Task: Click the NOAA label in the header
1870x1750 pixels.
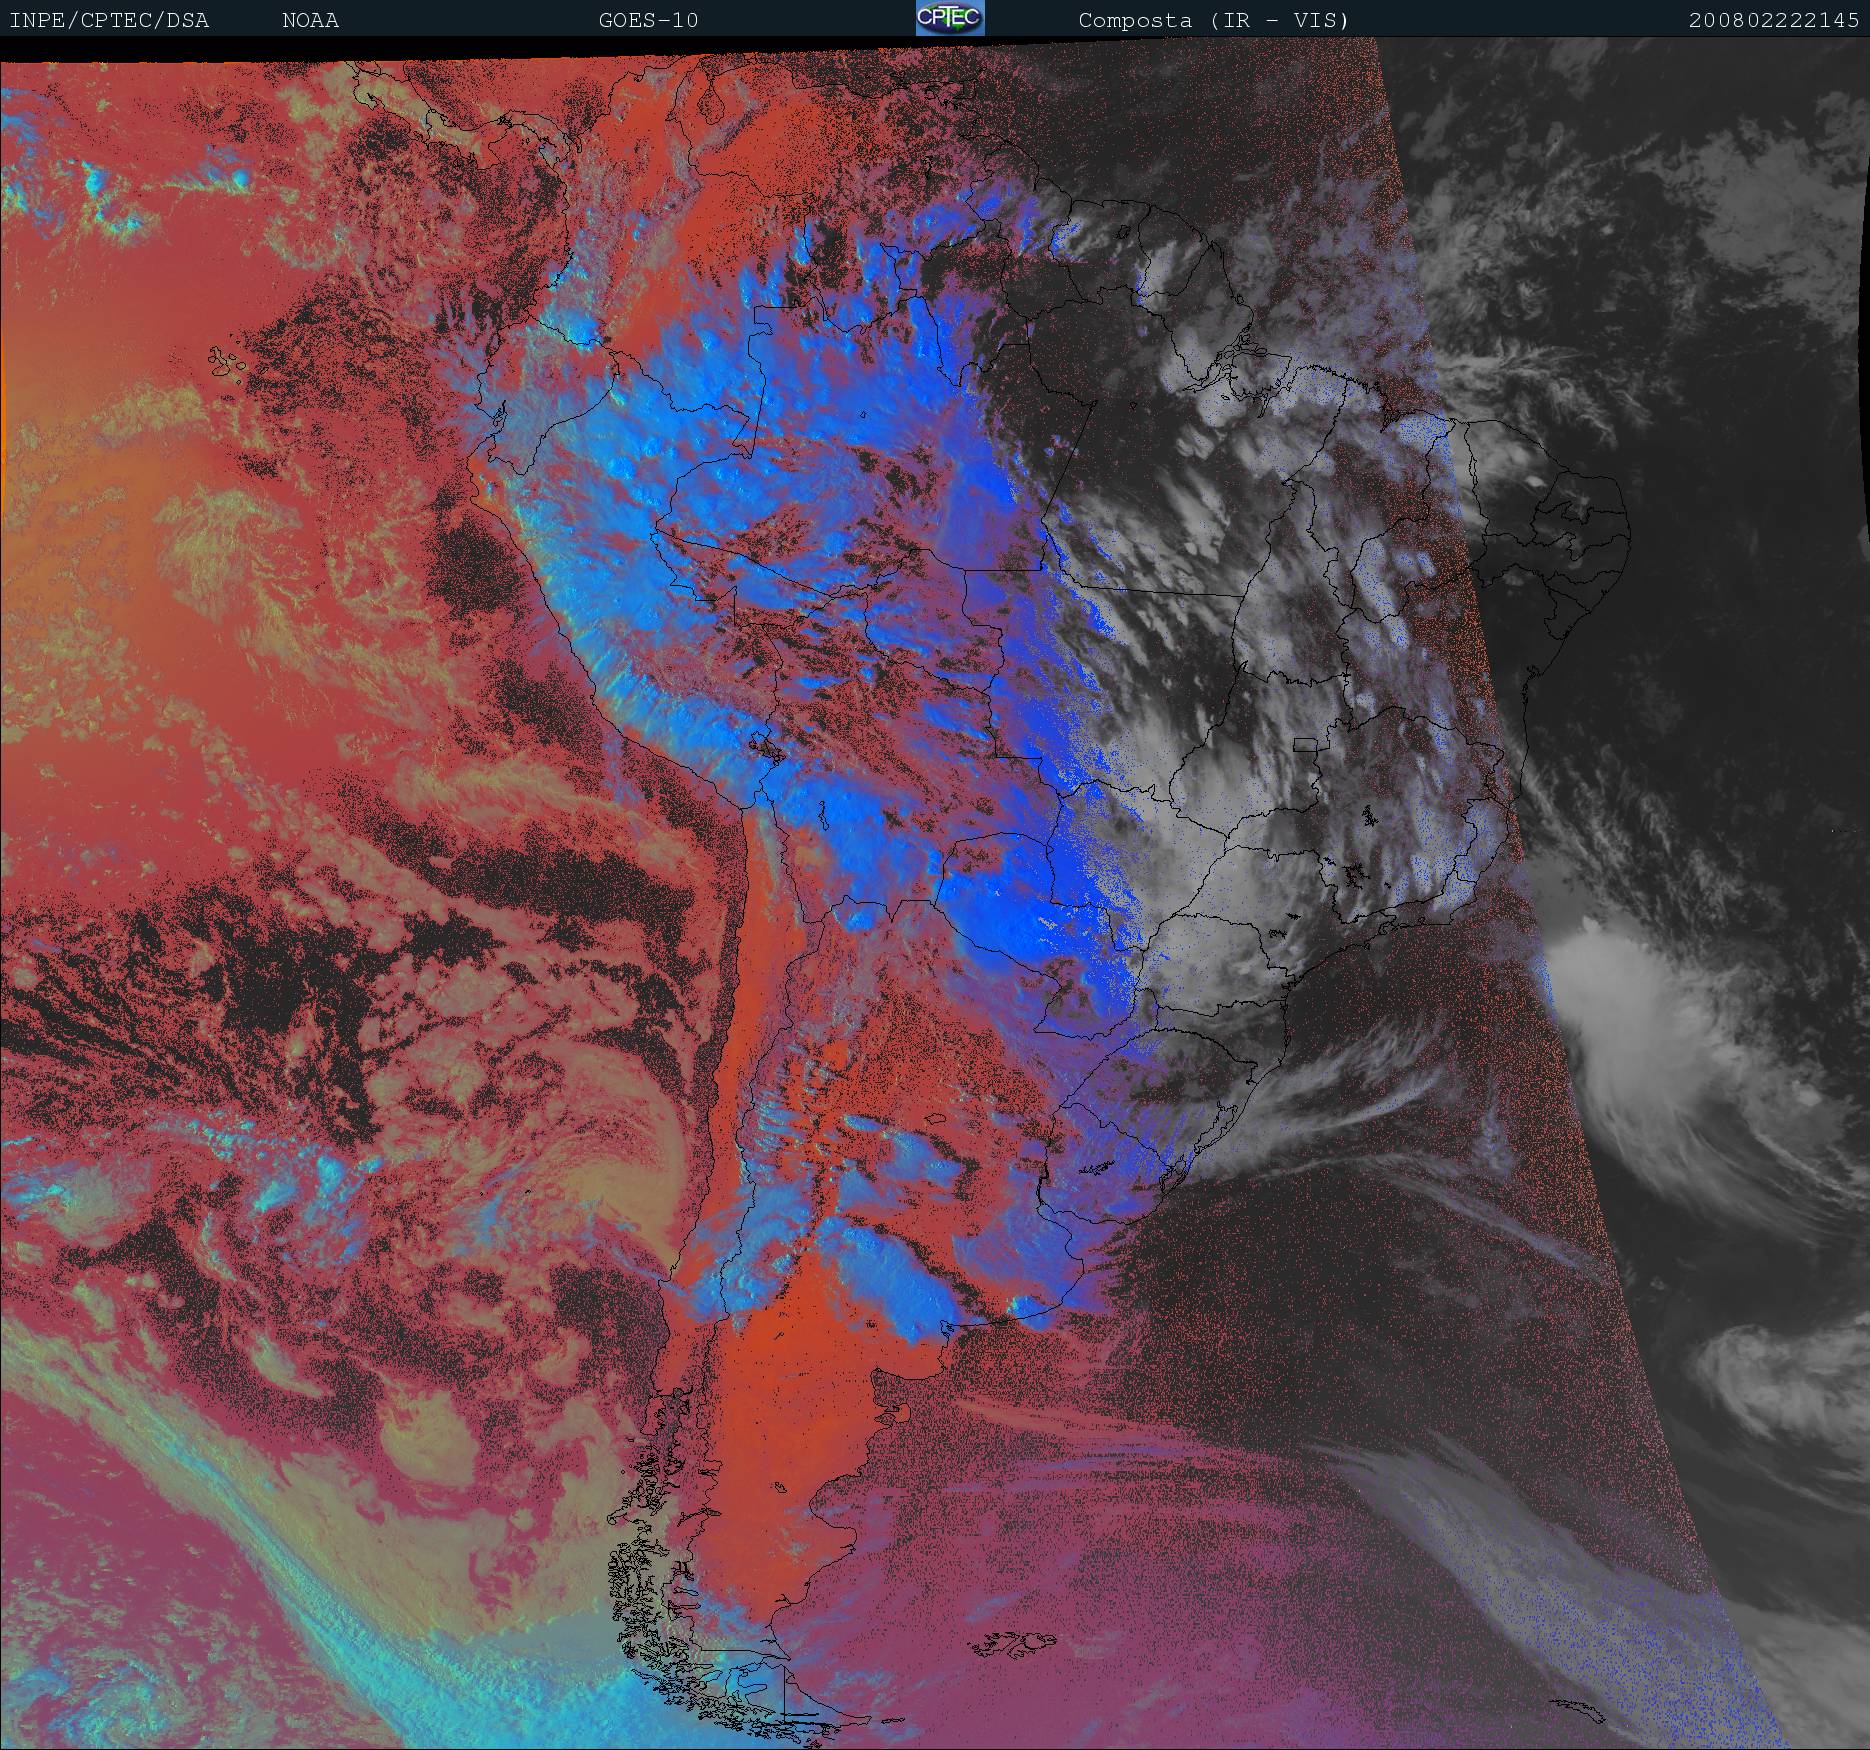Action: 310,20
